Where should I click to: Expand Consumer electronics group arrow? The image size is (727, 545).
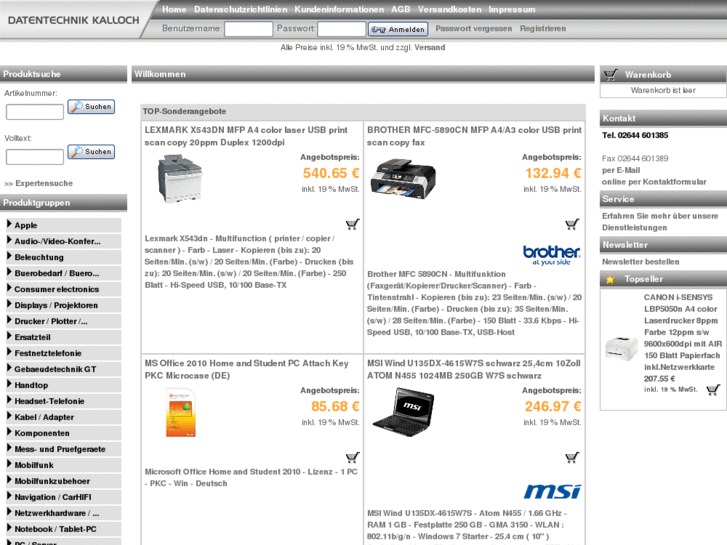coord(9,289)
